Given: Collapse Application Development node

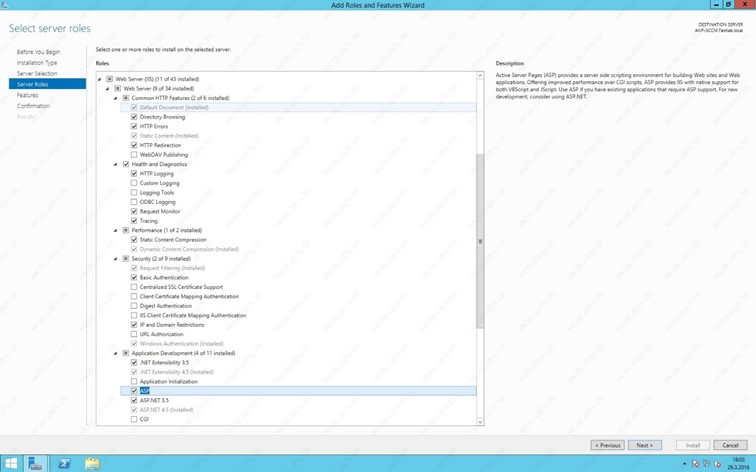Looking at the screenshot, I should pyautogui.click(x=116, y=353).
